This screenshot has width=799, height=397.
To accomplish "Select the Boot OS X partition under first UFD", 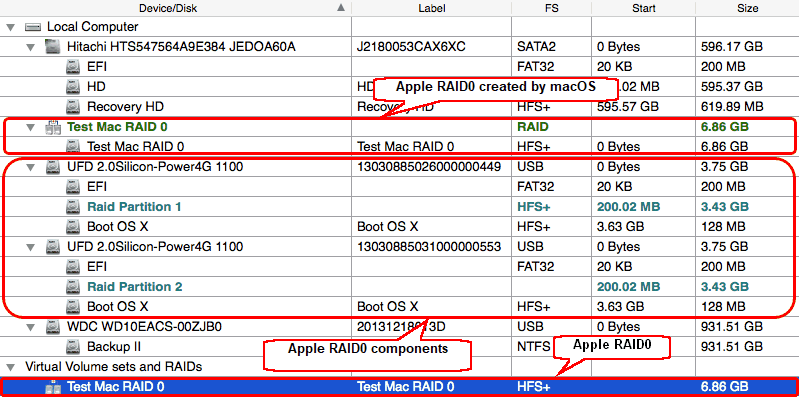I will [x=400, y=227].
